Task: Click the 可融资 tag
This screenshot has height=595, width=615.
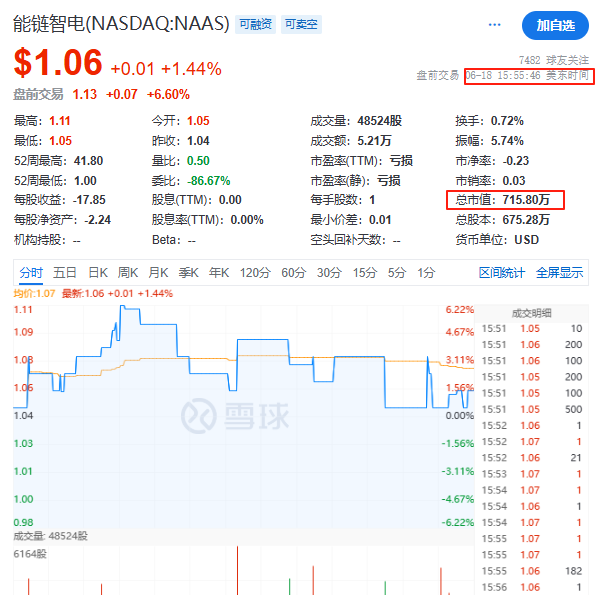Action: point(255,24)
